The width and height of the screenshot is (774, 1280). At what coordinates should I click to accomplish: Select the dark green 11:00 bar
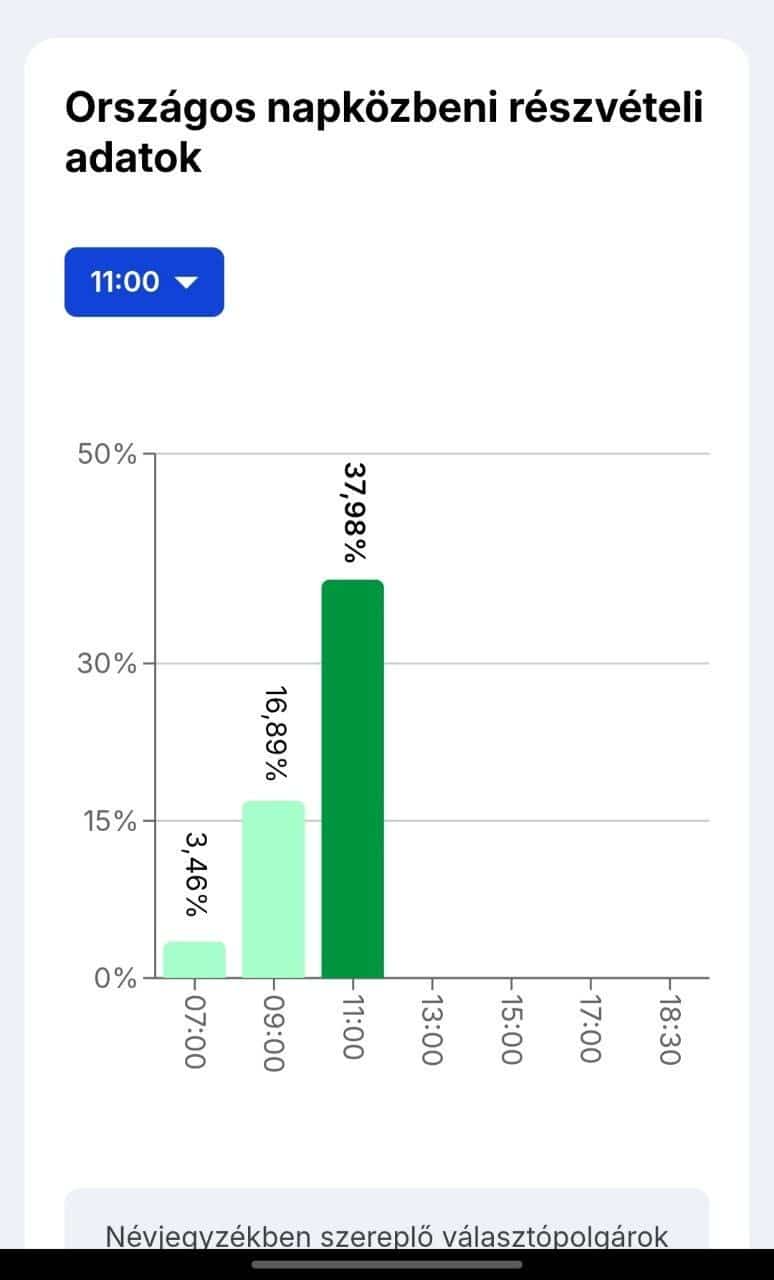(x=352, y=778)
